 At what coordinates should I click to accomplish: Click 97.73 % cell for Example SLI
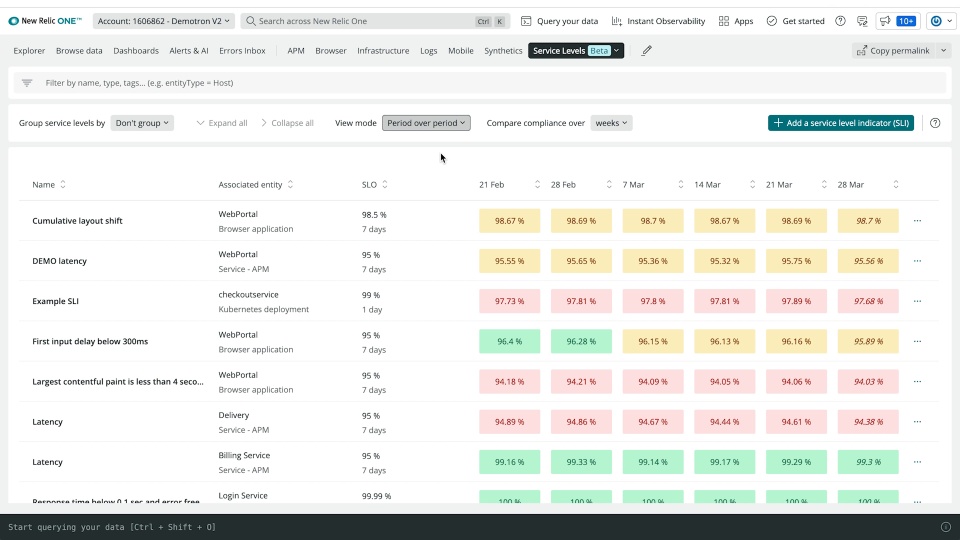(509, 301)
